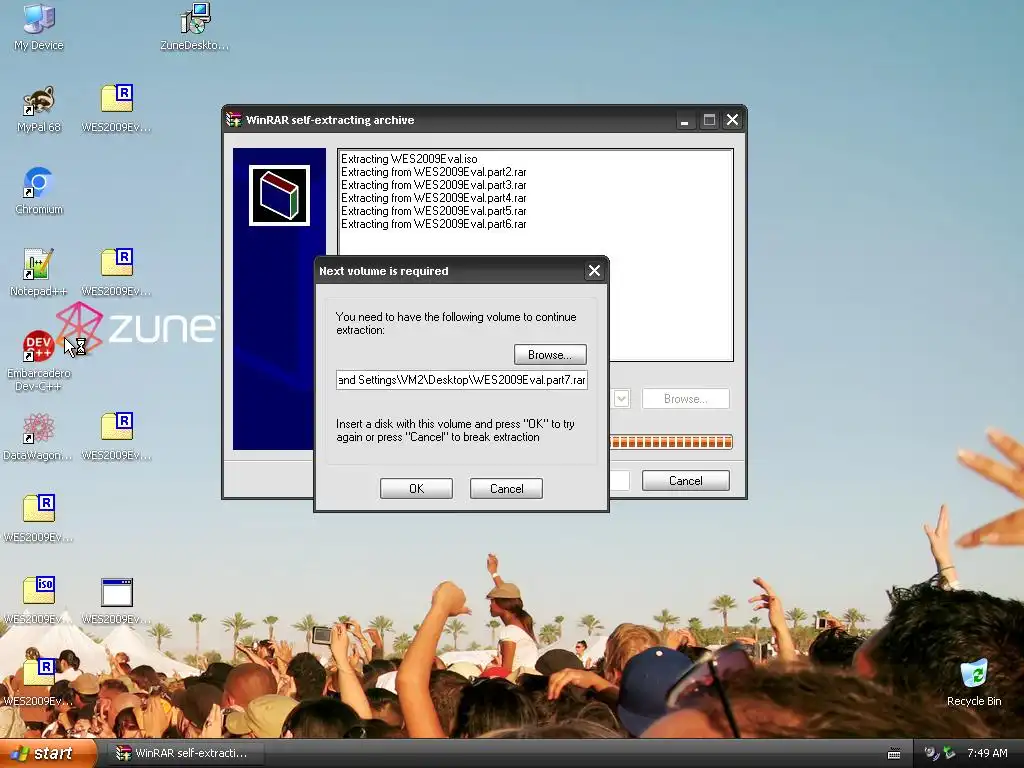This screenshot has height=768, width=1024.
Task: Expand the destination folder dropdown arrow
Action: (x=622, y=398)
